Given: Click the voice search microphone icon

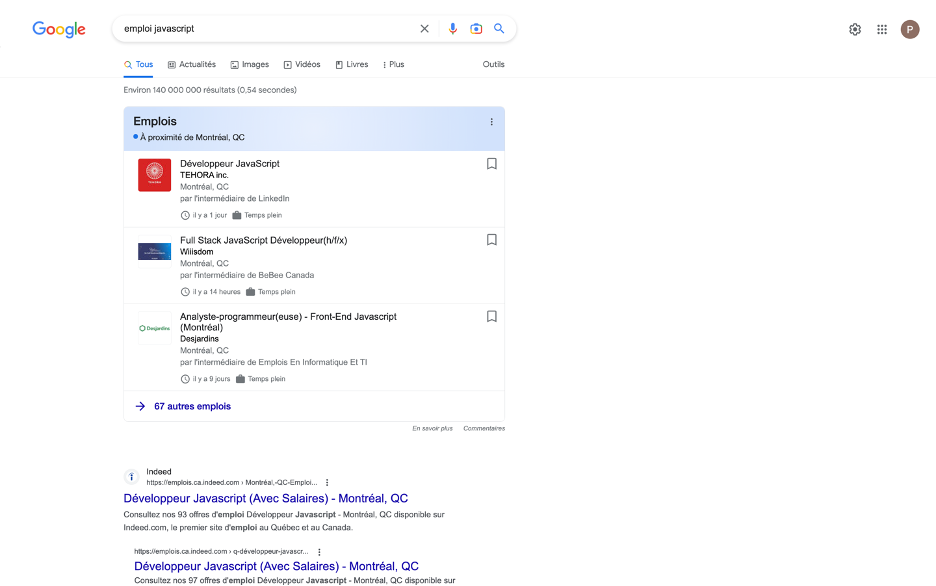Looking at the screenshot, I should point(454,28).
